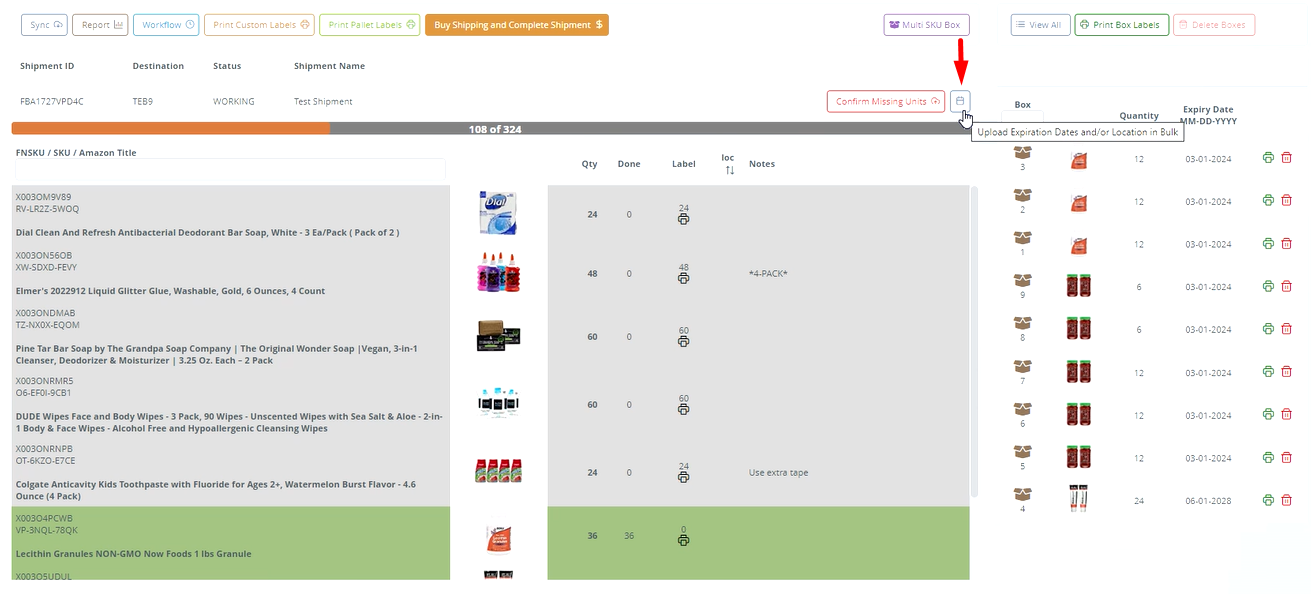The height and width of the screenshot is (594, 1311).
Task: Open the Workflow button
Action: 166,25
